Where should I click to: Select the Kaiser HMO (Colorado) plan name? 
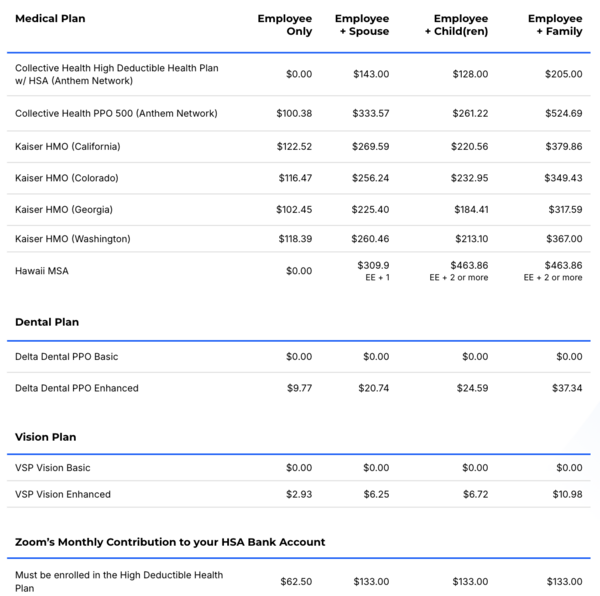point(67,178)
